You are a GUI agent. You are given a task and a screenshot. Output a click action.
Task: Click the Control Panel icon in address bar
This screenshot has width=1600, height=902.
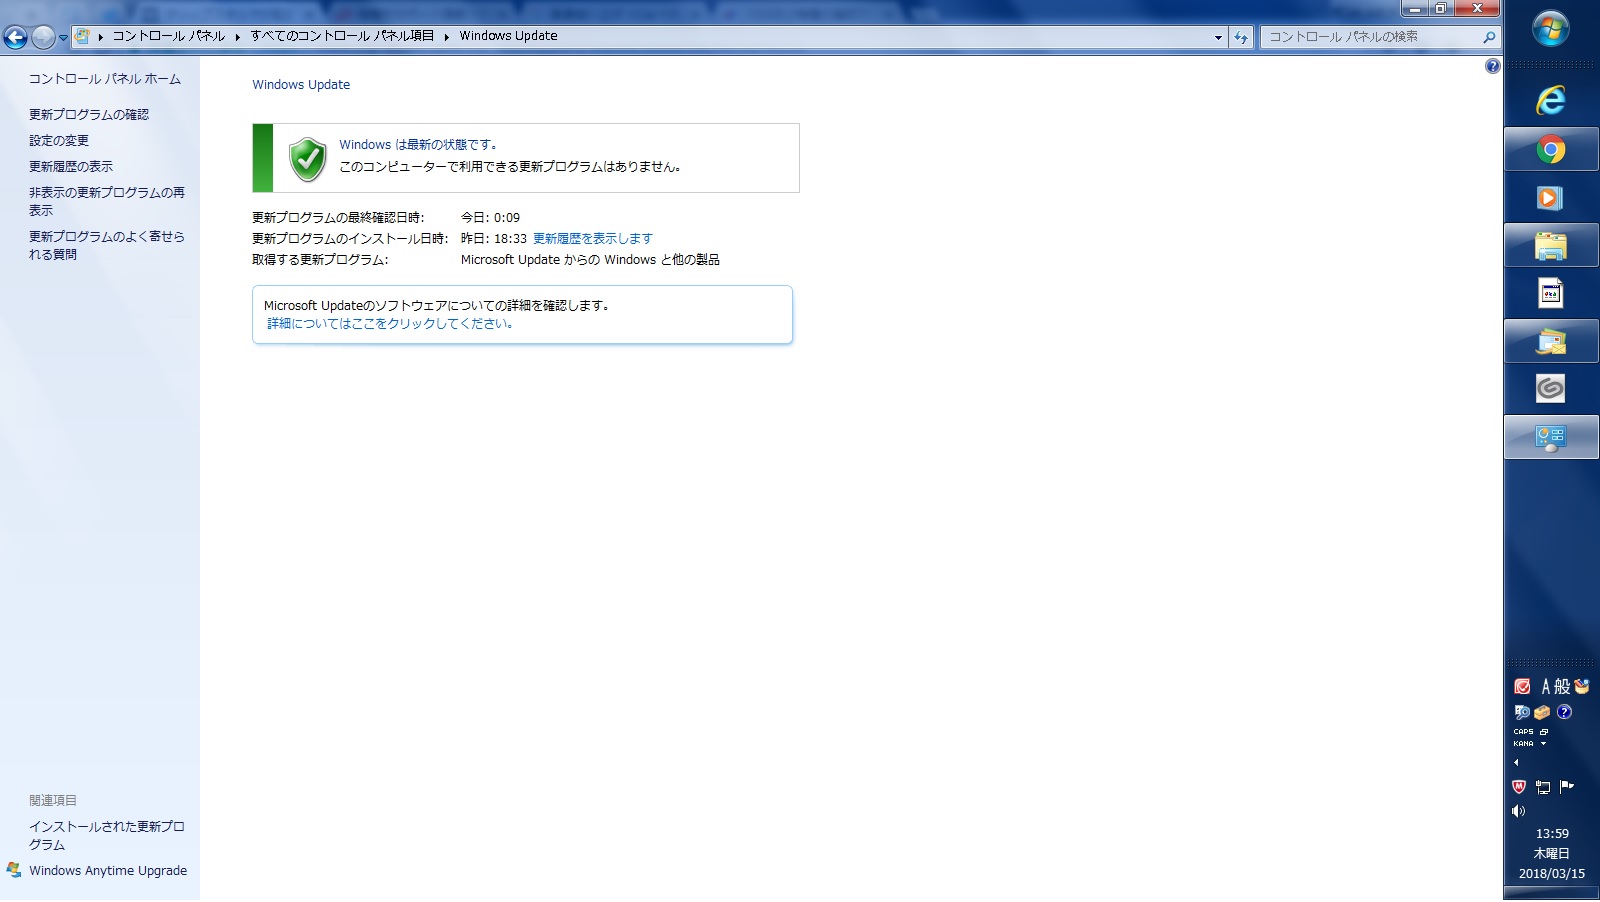coord(83,36)
